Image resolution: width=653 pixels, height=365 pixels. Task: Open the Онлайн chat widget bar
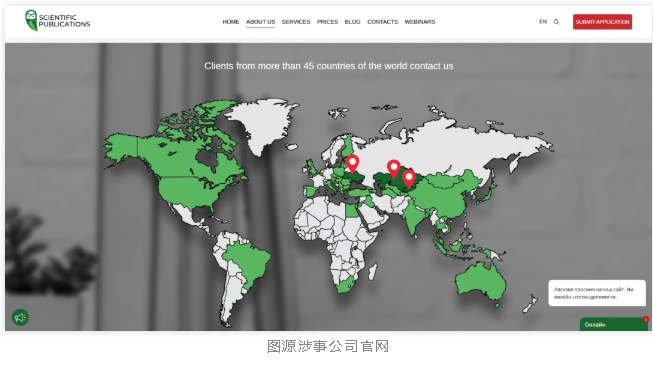click(x=613, y=324)
